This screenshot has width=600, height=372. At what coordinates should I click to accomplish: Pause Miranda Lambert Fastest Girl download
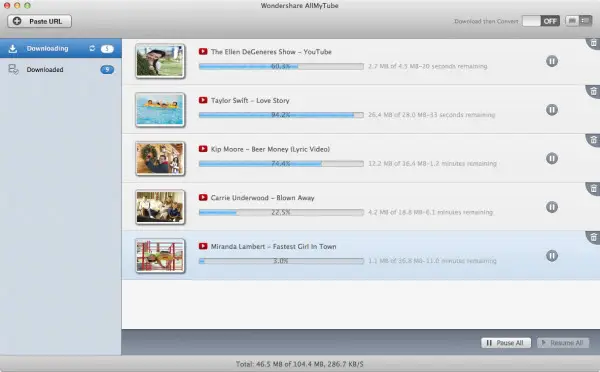coord(552,255)
